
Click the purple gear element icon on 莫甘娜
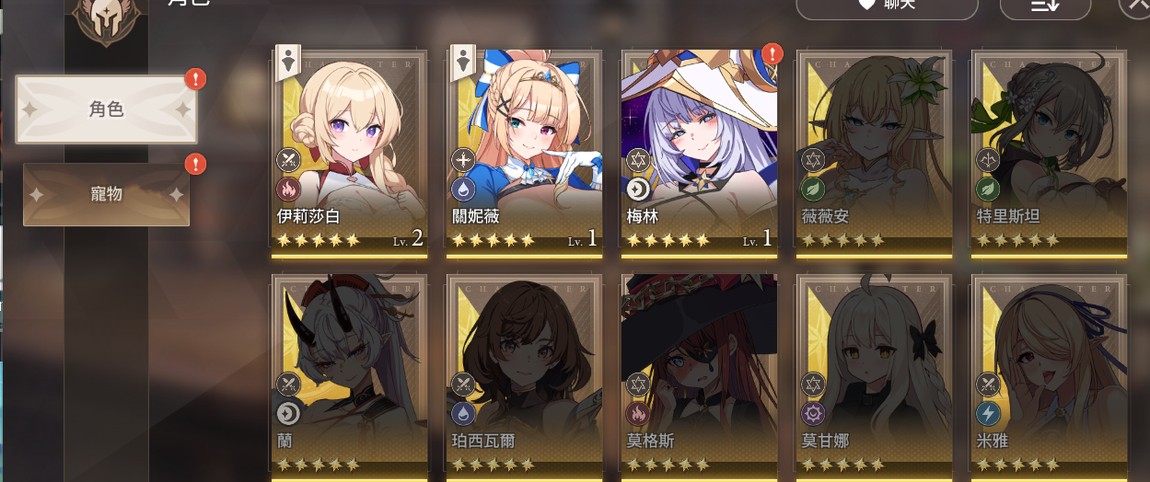pos(813,414)
